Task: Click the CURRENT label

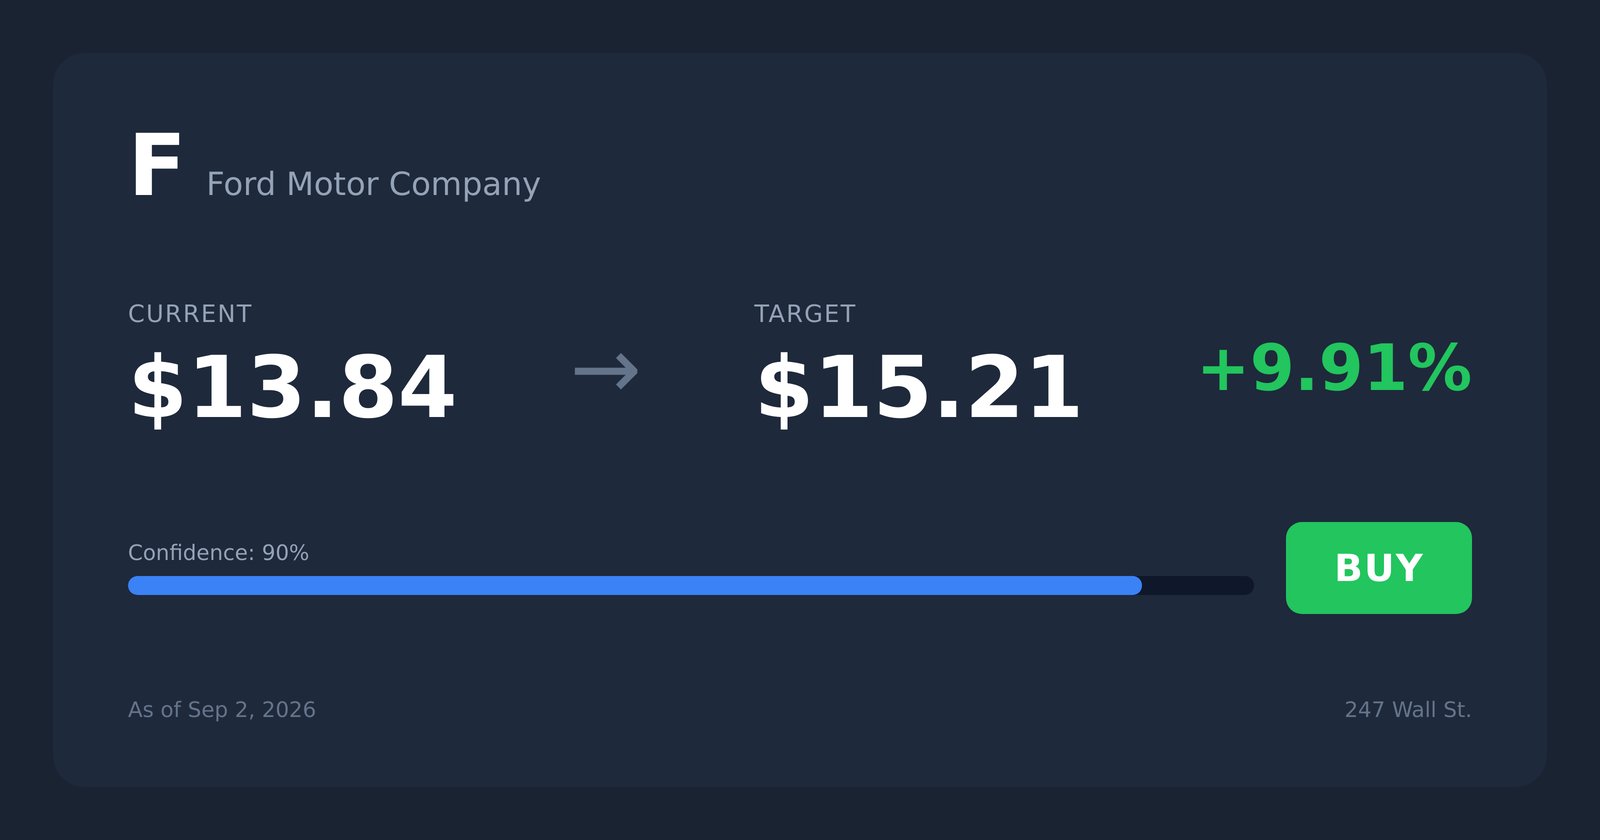Action: (190, 314)
